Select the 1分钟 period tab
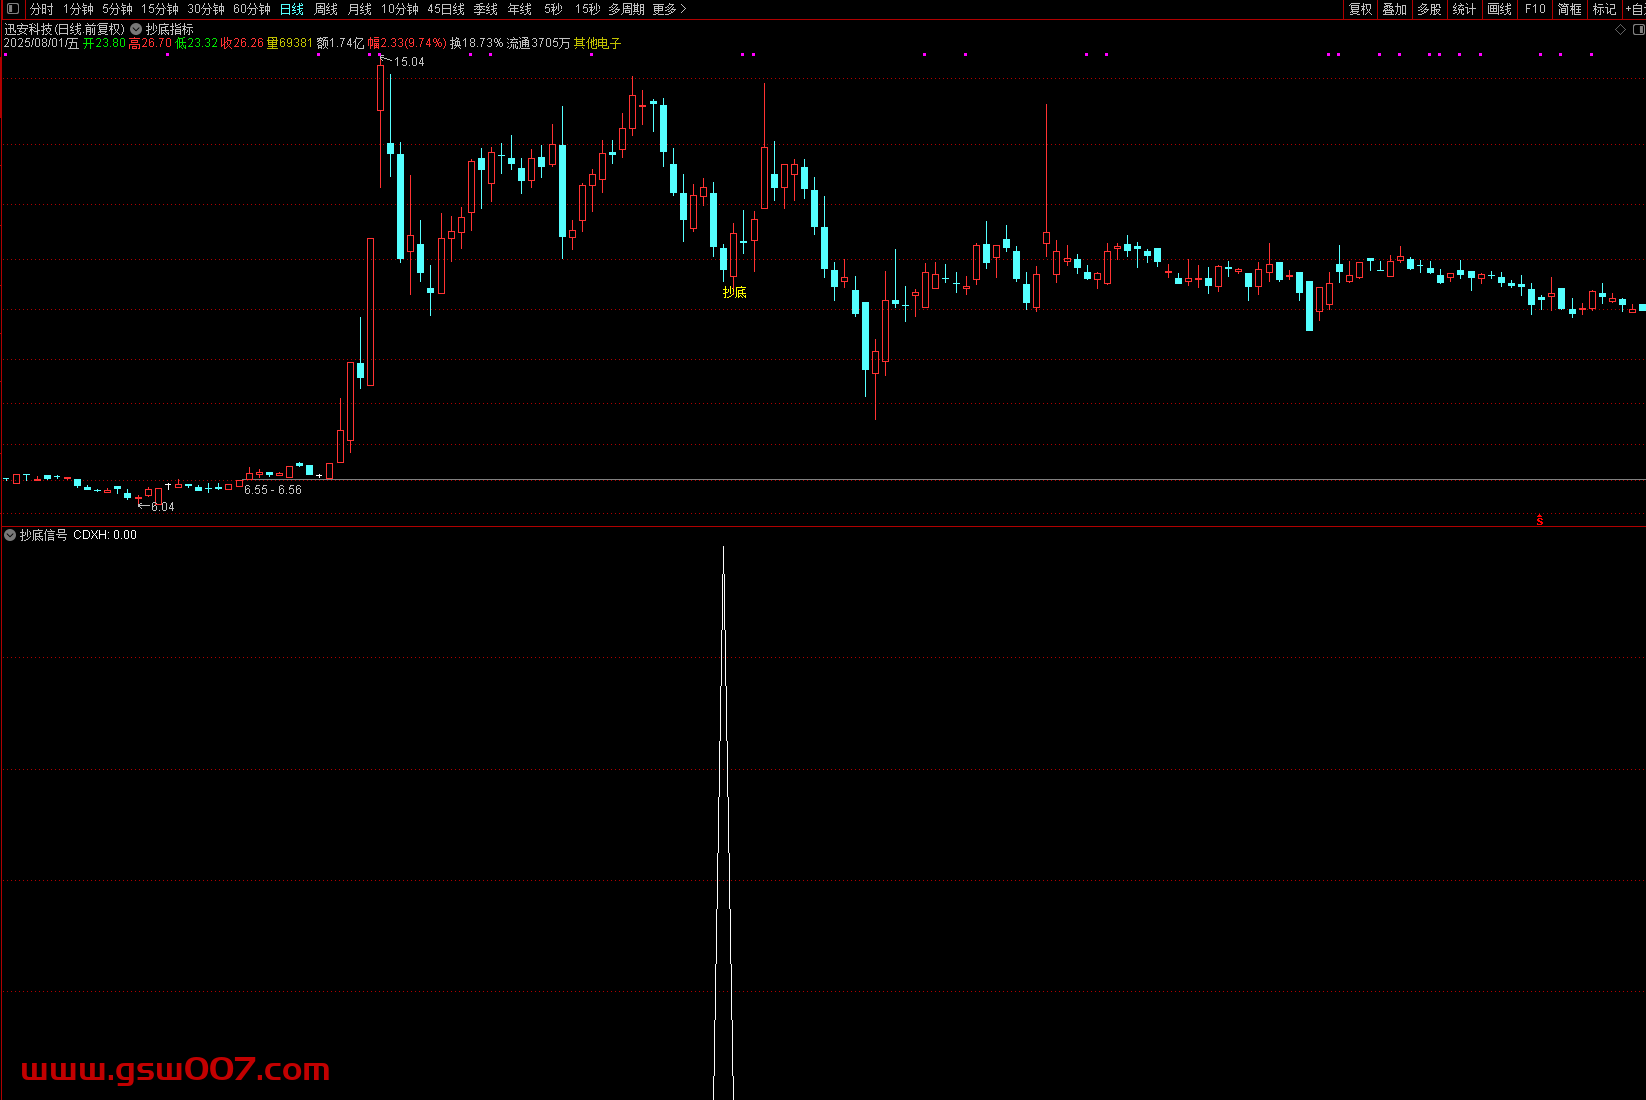The image size is (1646, 1100). coord(78,9)
